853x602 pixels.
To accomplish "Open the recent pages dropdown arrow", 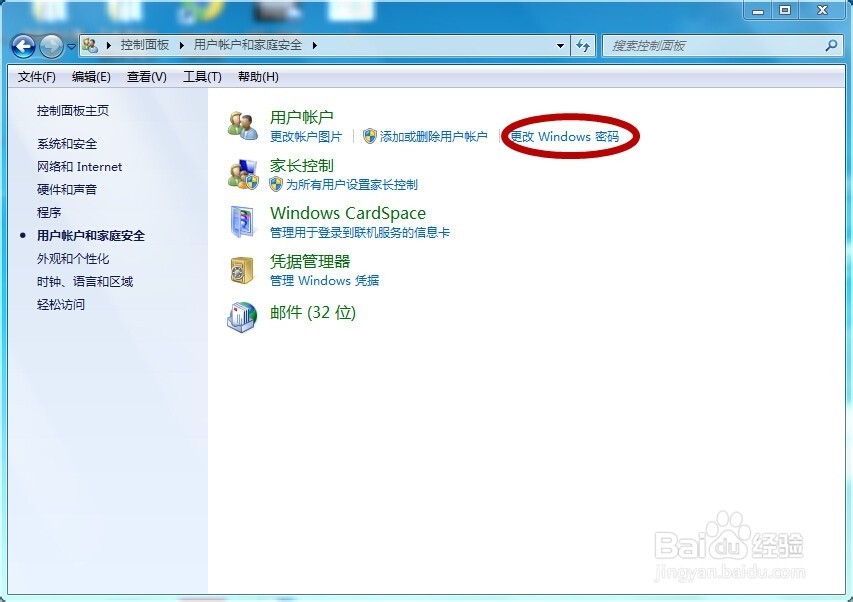I will (x=71, y=47).
